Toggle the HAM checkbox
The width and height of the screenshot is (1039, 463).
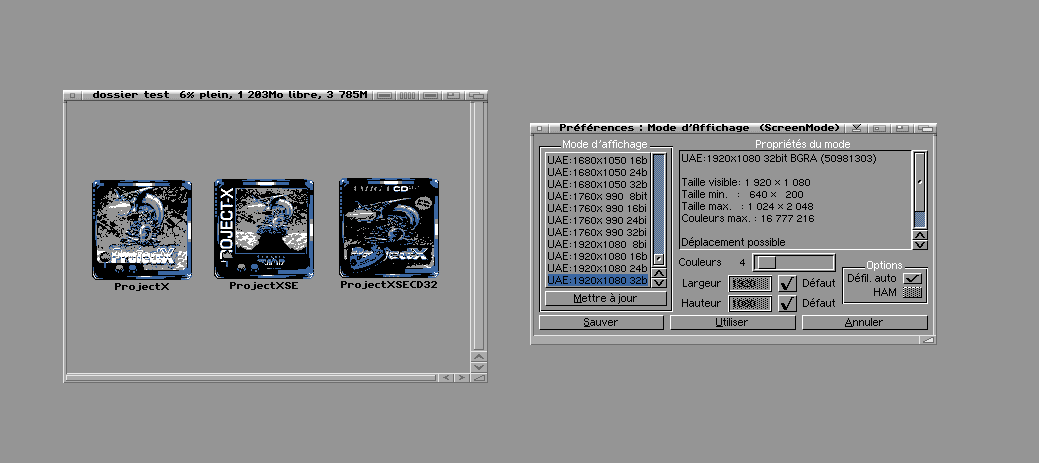(913, 292)
